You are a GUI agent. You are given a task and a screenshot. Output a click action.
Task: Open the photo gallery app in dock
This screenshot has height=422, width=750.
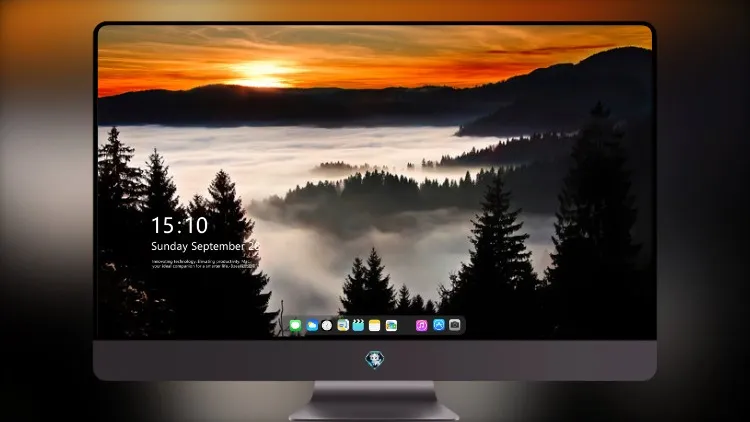click(x=391, y=325)
